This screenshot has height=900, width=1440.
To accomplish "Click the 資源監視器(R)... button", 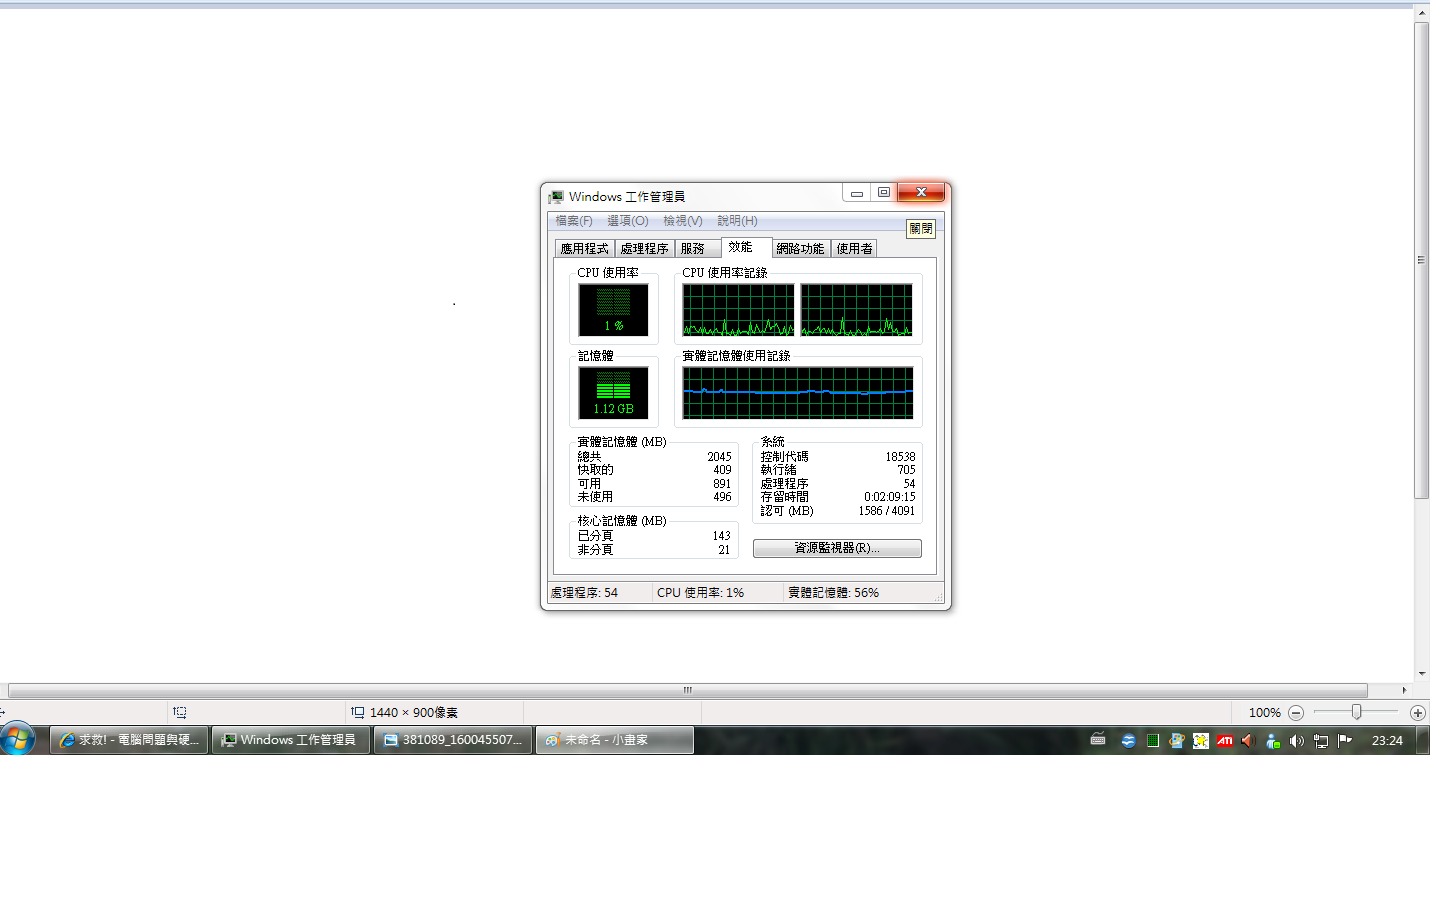I will 837,548.
